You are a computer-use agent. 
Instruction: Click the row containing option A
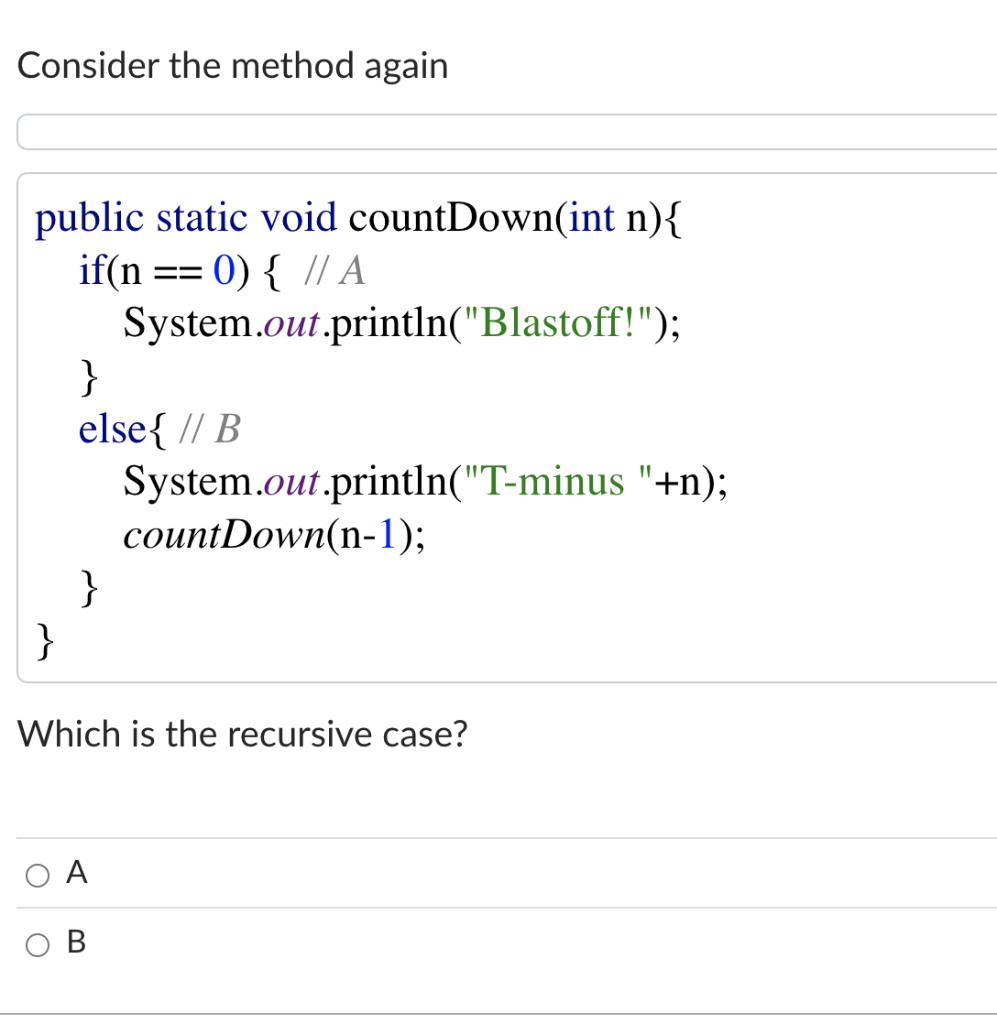tap(400, 873)
